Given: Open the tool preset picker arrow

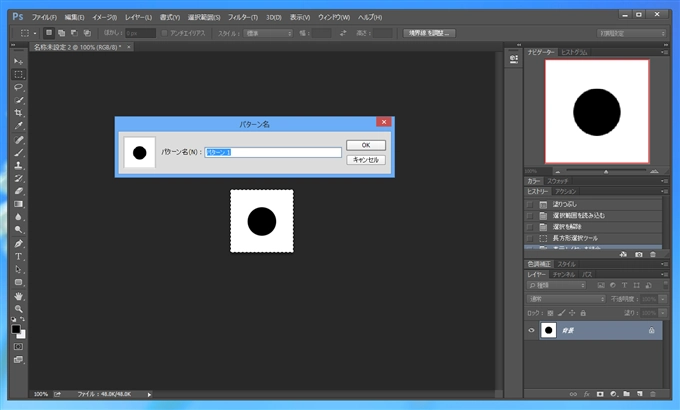Looking at the screenshot, I should pos(35,33).
